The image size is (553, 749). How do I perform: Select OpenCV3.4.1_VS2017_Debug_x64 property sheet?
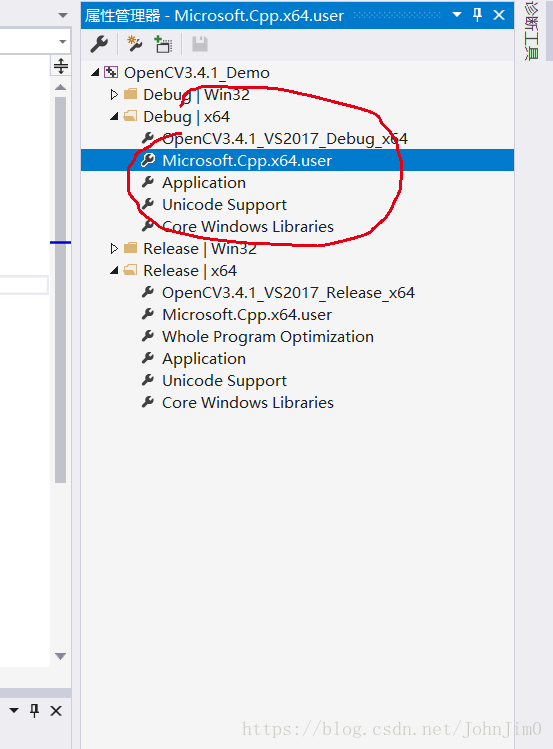click(285, 139)
